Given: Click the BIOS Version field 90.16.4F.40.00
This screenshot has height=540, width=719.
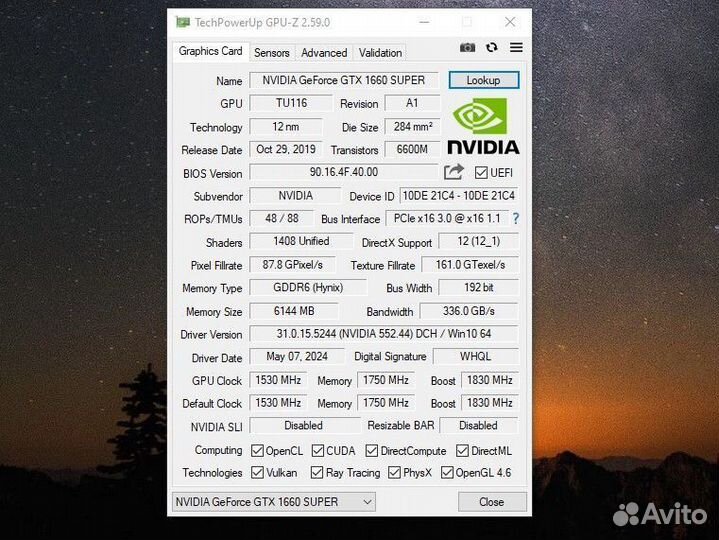Looking at the screenshot, I should (x=344, y=172).
